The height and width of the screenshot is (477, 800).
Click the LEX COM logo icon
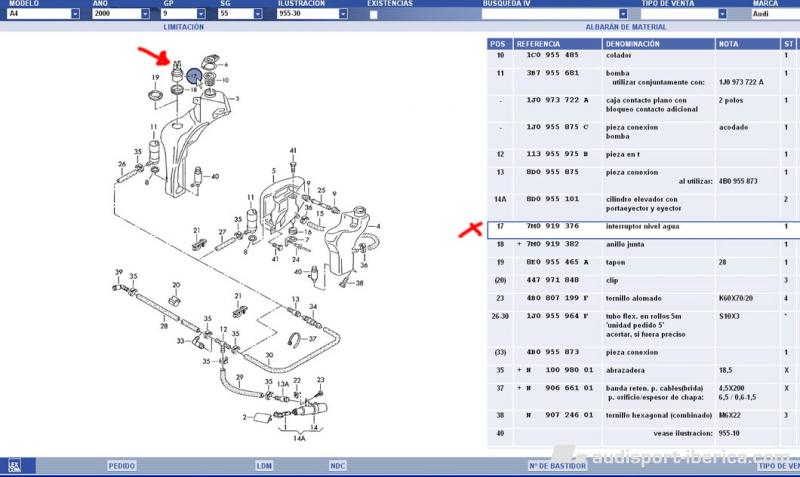click(x=14, y=465)
